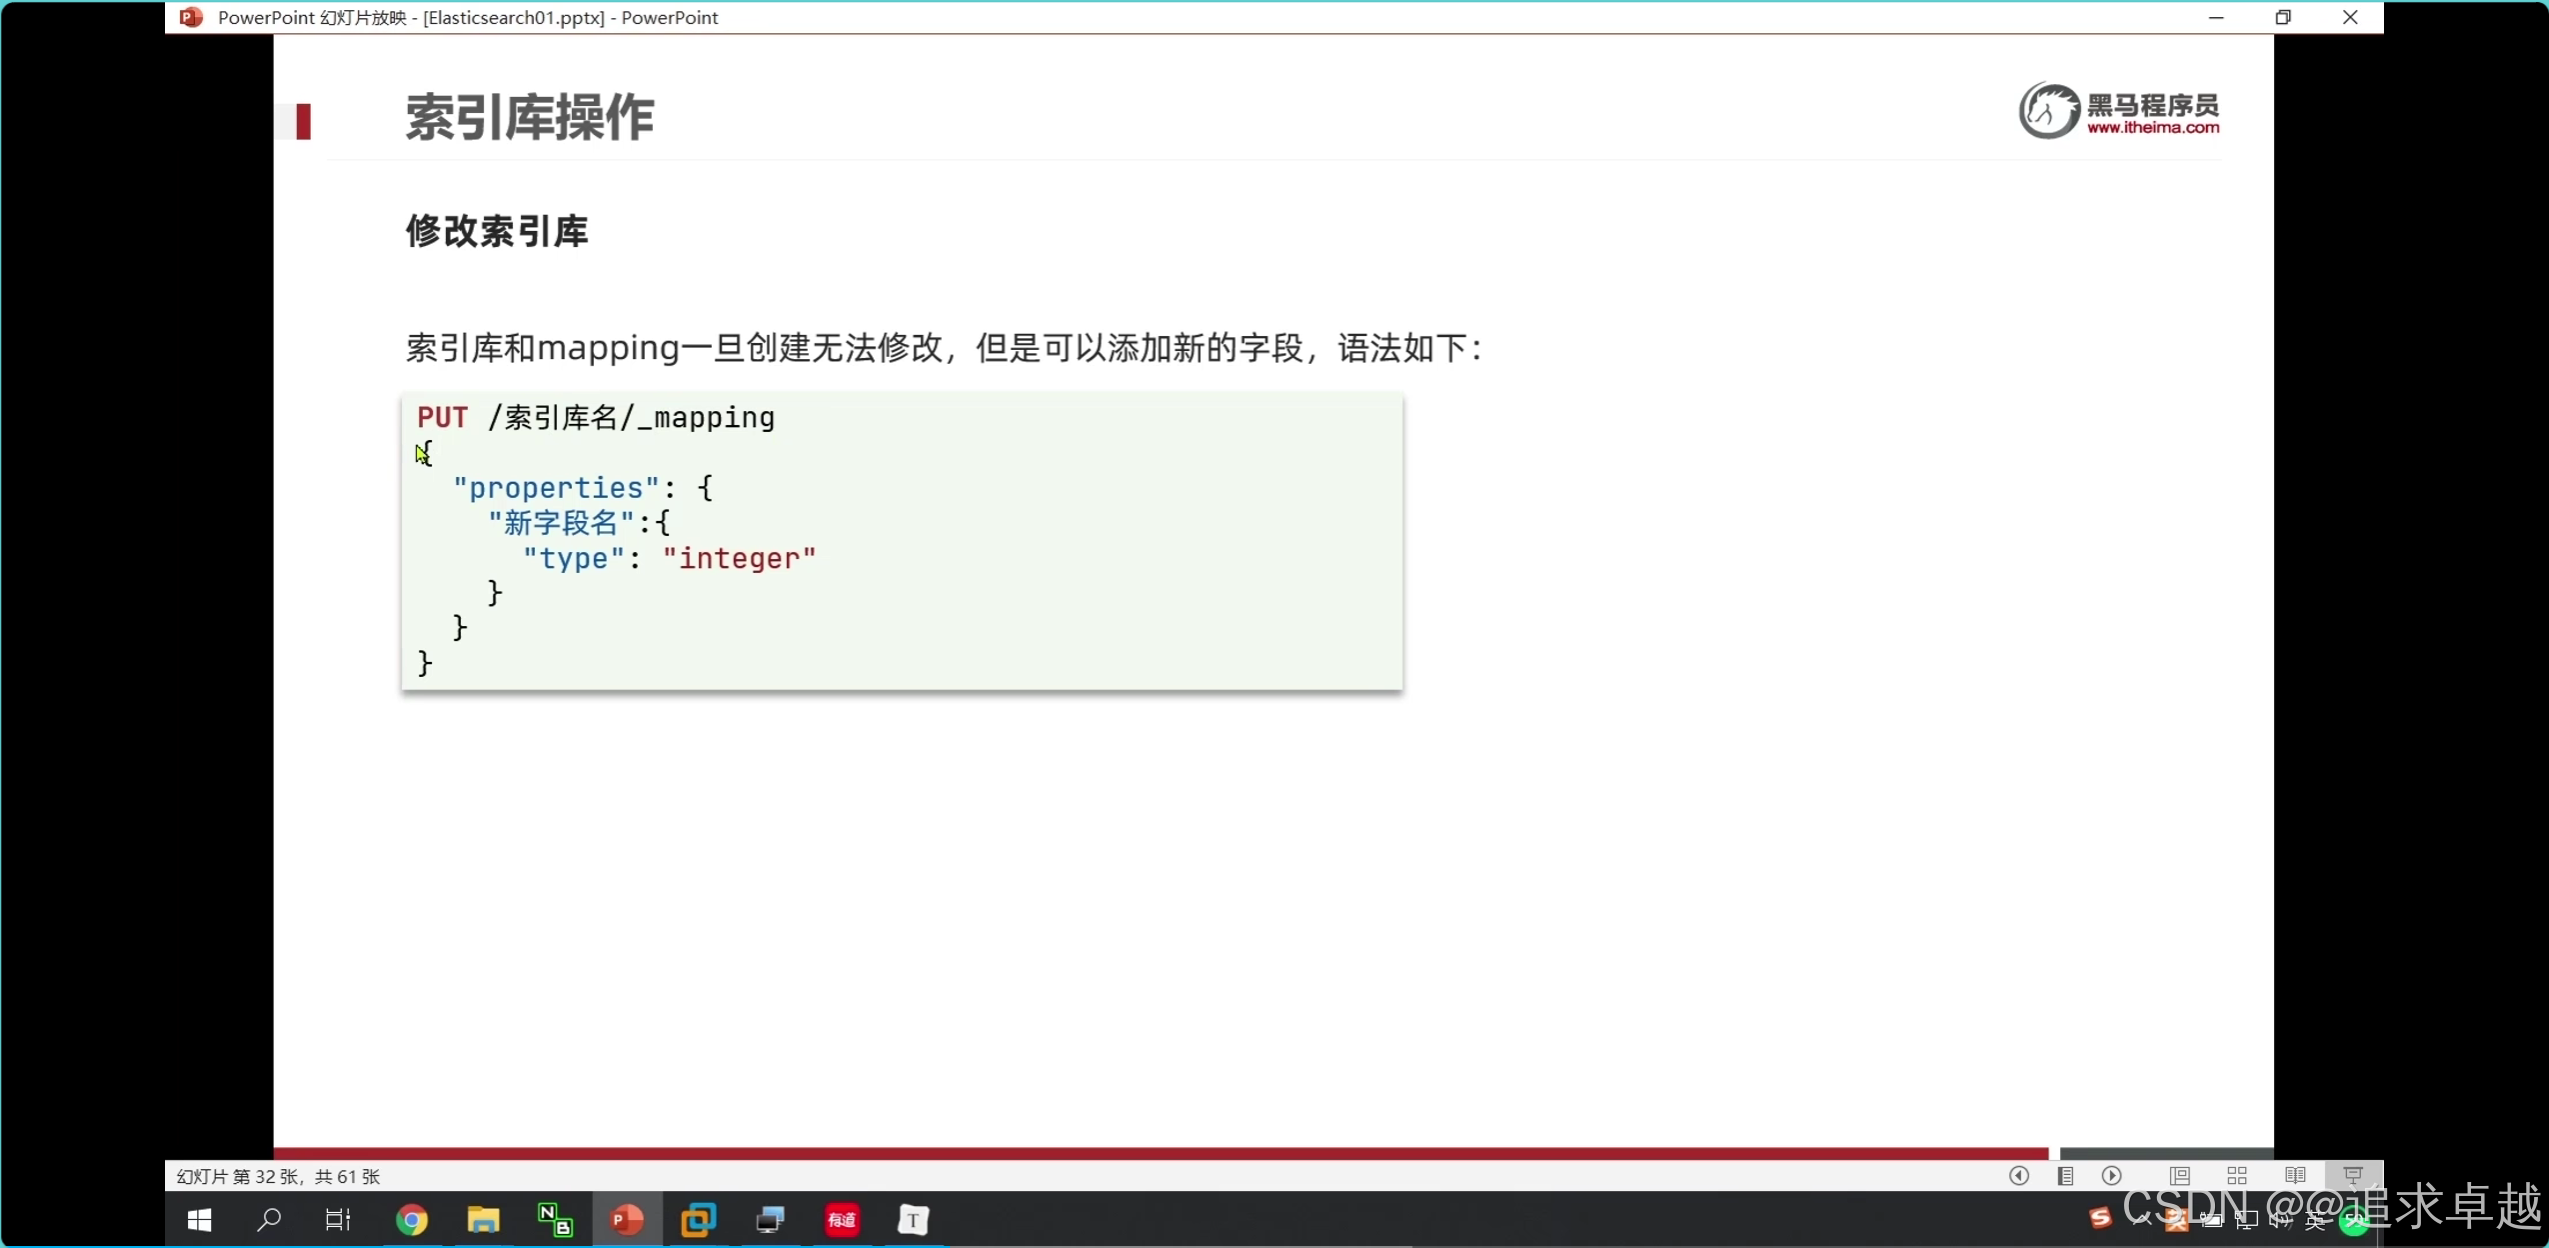Screen dimensions: 2549x1248
Task: Open the VMware Workstation taskbar icon
Action: pos(698,1220)
